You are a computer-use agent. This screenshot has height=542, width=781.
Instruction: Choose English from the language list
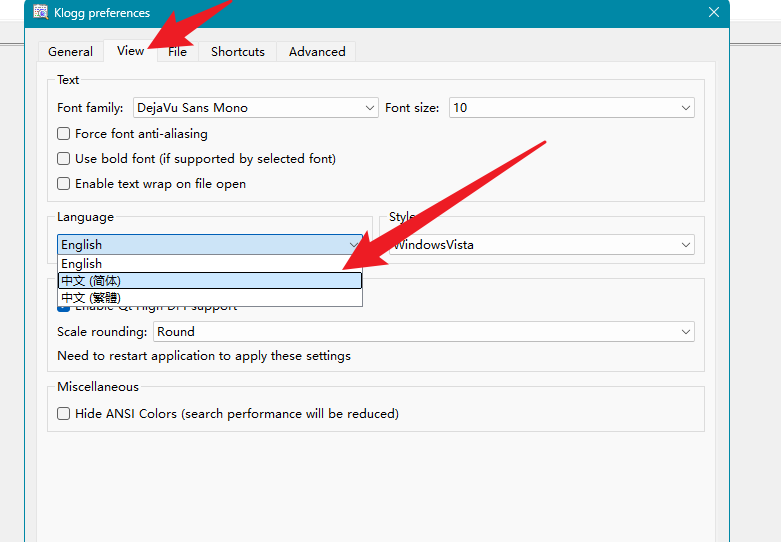pos(210,264)
